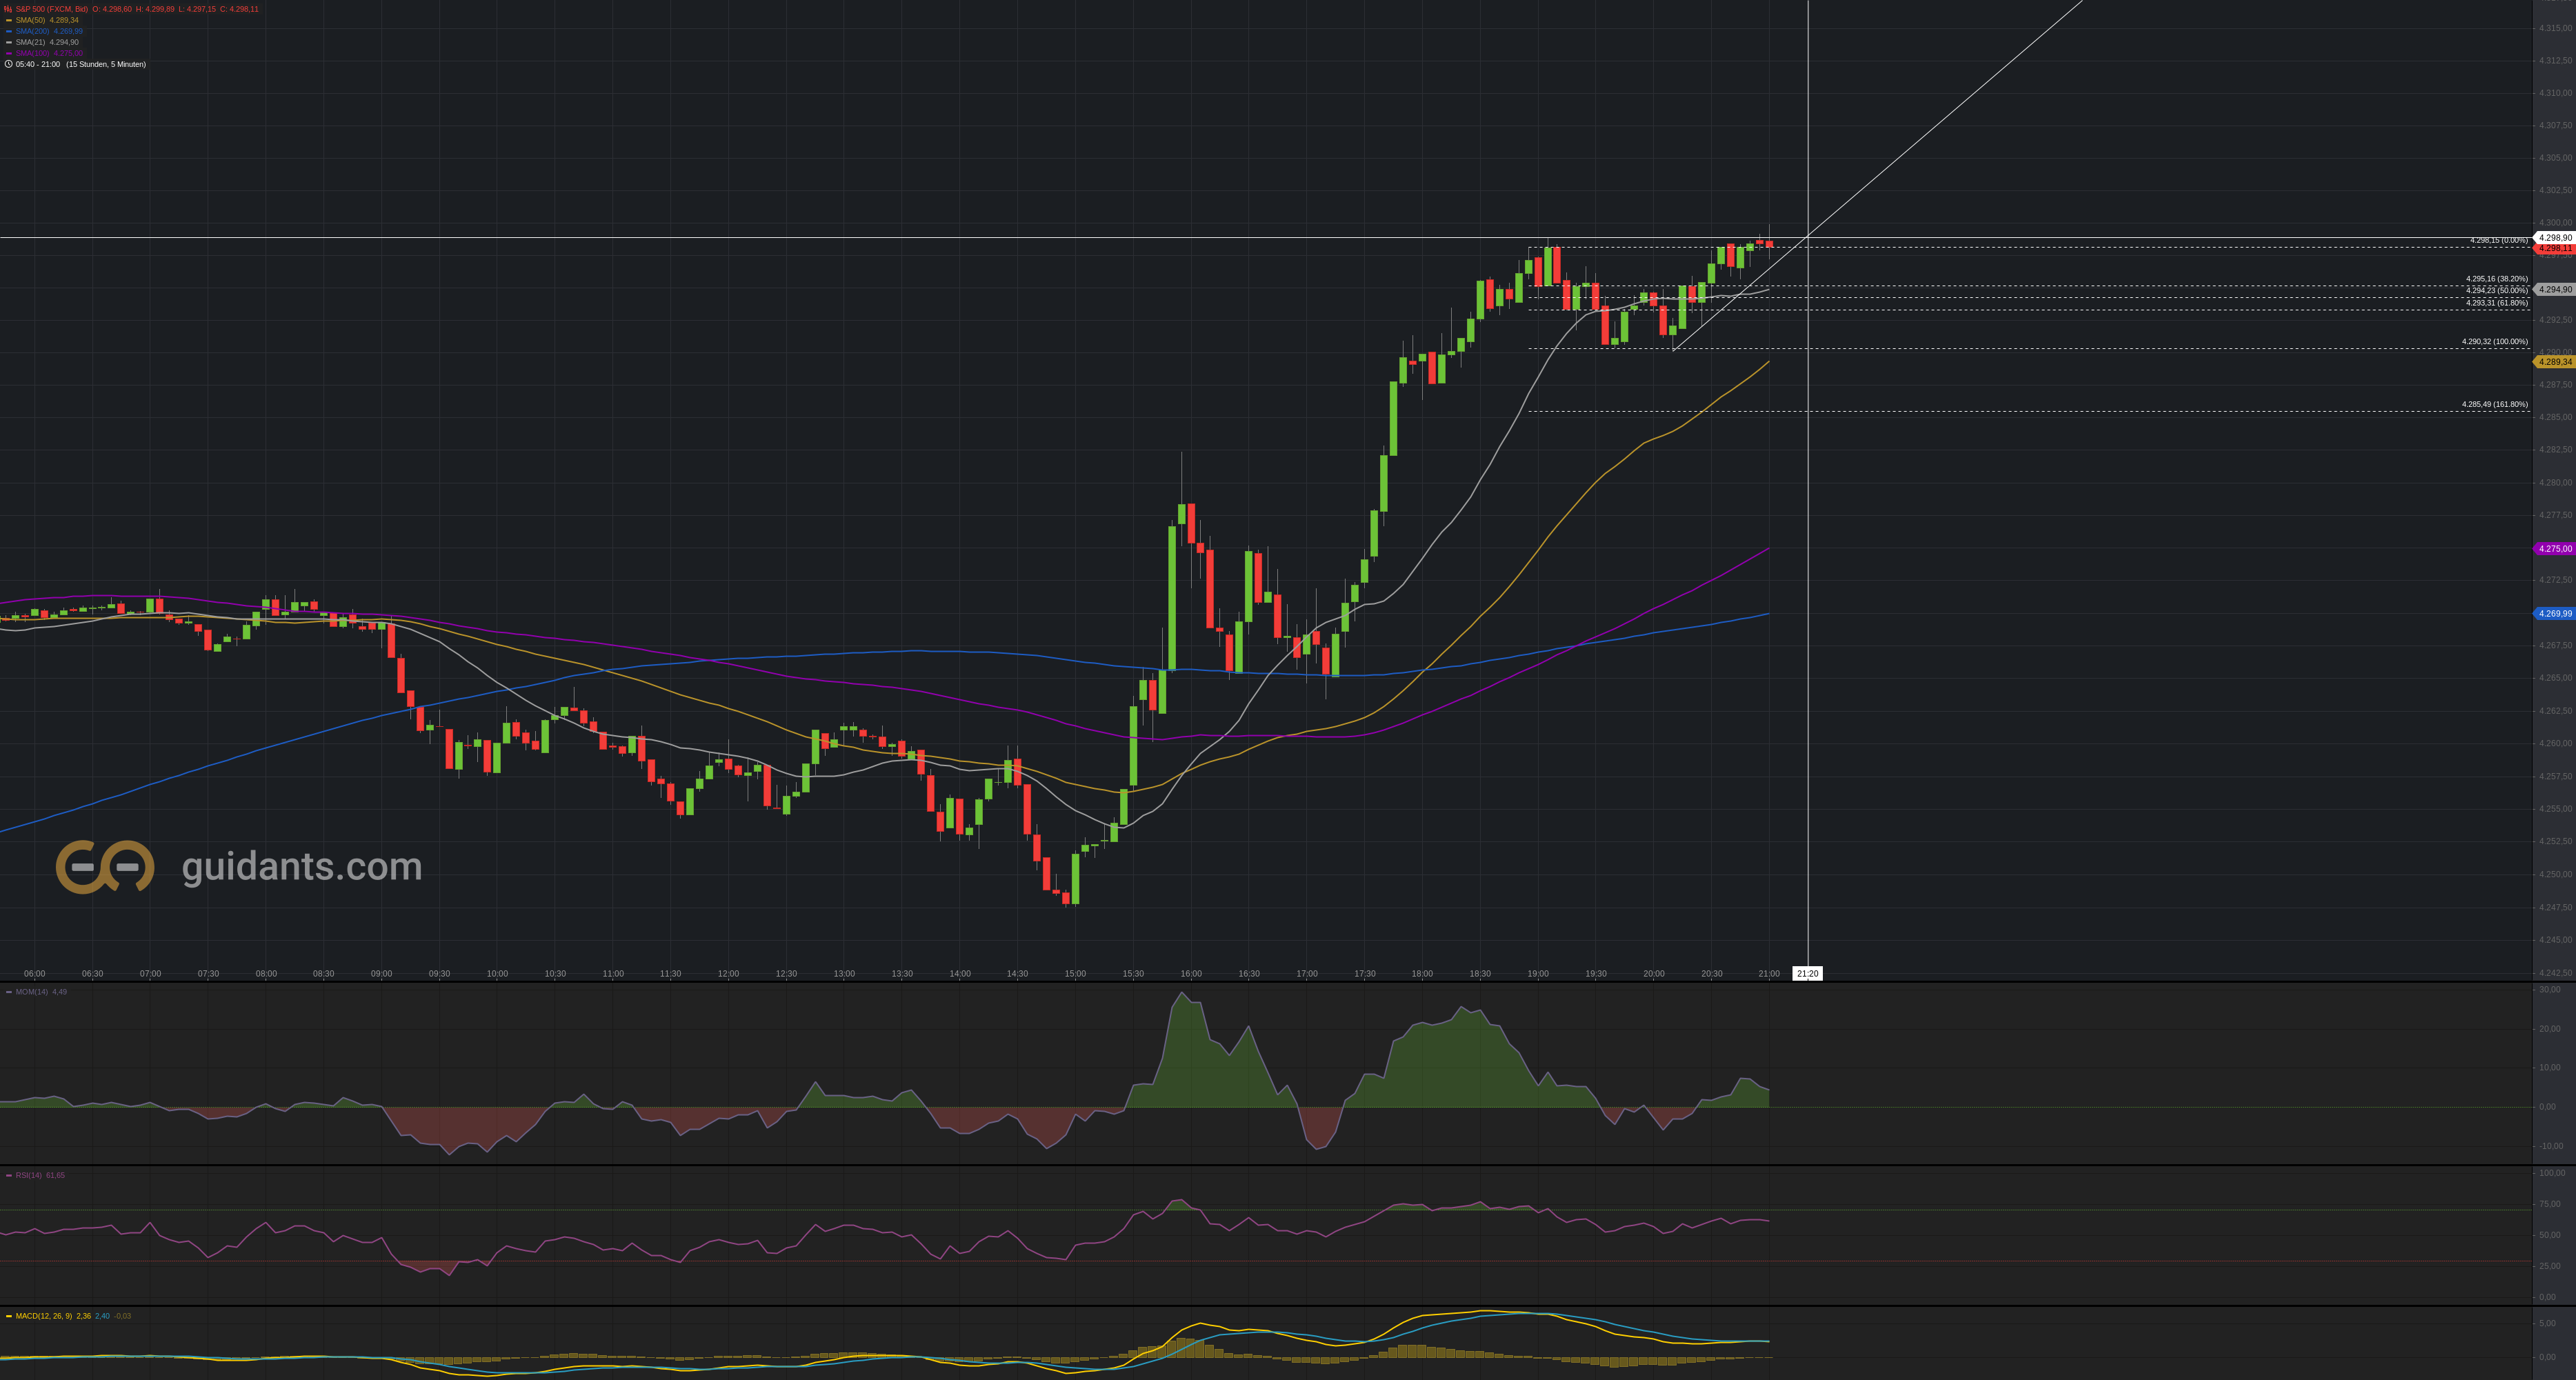Click the blue SMA(200) legend marker
This screenshot has width=2576, height=1380.
click(x=9, y=31)
